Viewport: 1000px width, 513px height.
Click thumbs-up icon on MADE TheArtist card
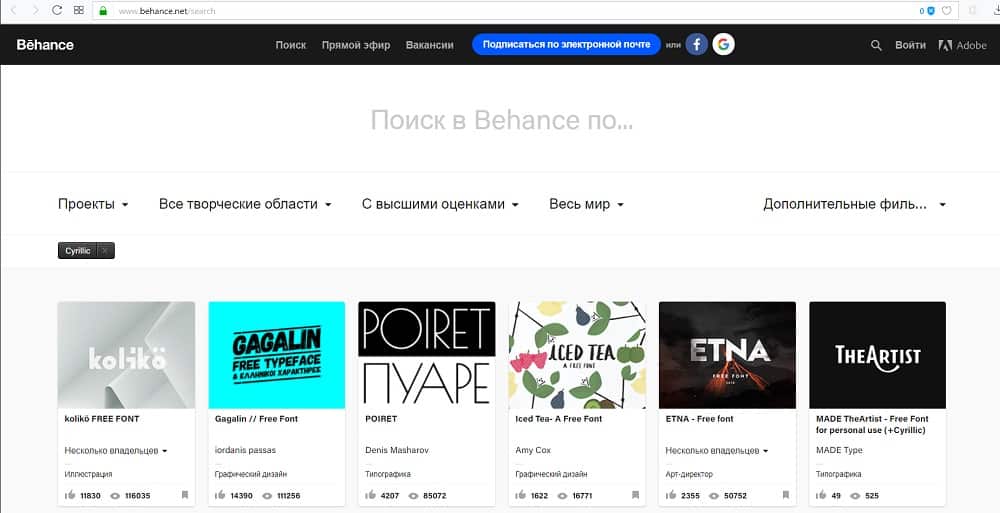pos(821,494)
